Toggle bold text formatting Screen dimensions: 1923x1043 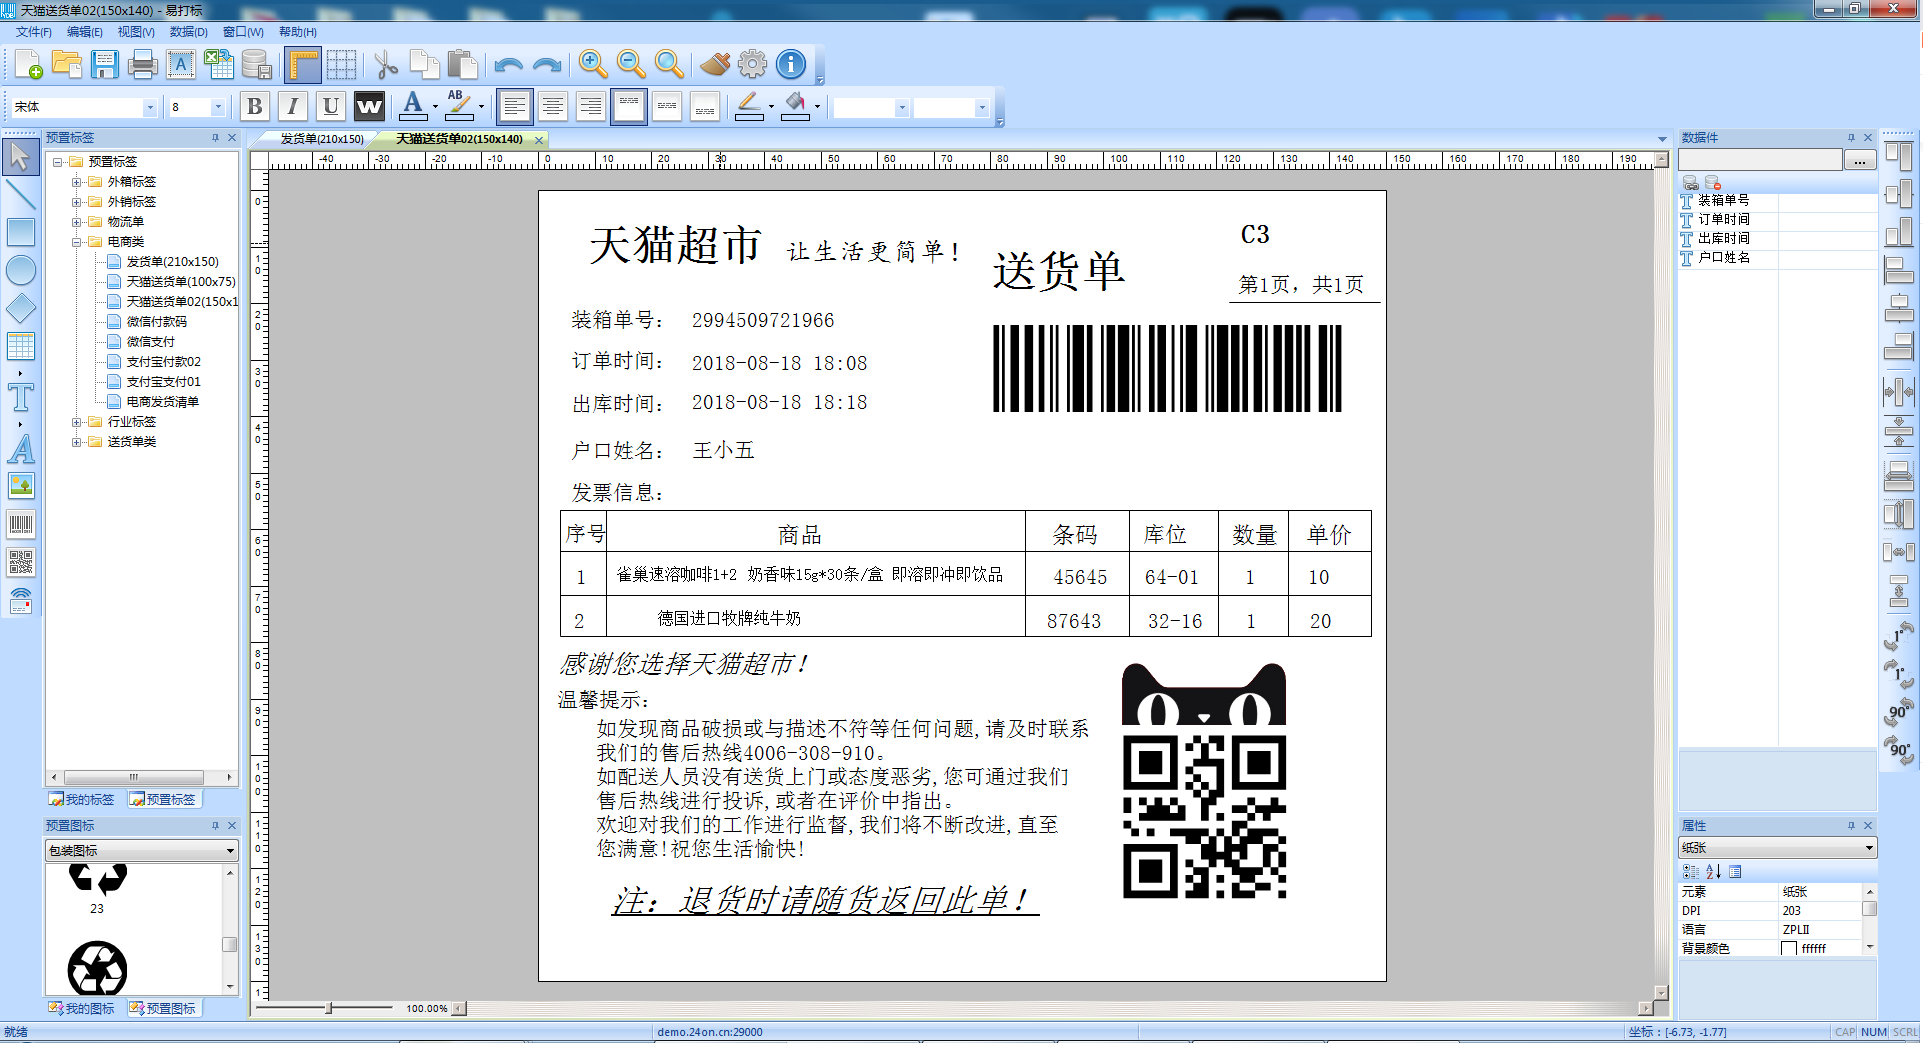coord(255,106)
